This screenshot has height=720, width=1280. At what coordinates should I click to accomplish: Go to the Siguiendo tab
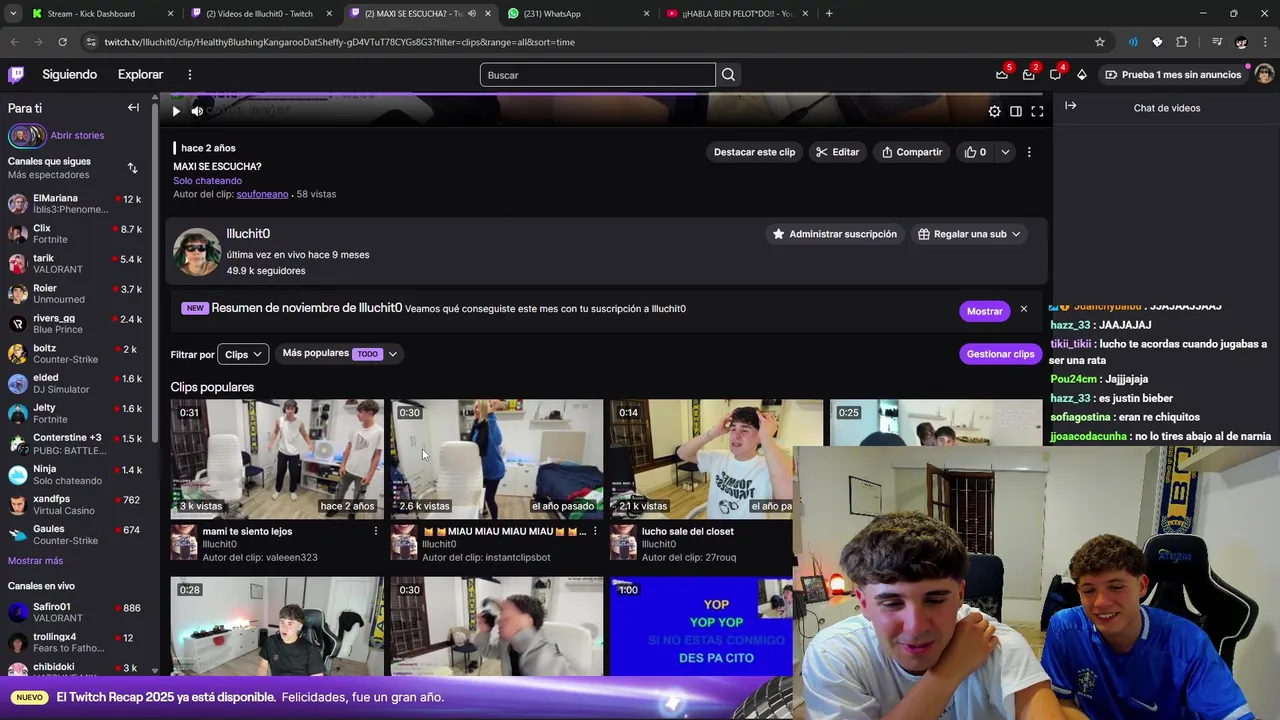(70, 75)
